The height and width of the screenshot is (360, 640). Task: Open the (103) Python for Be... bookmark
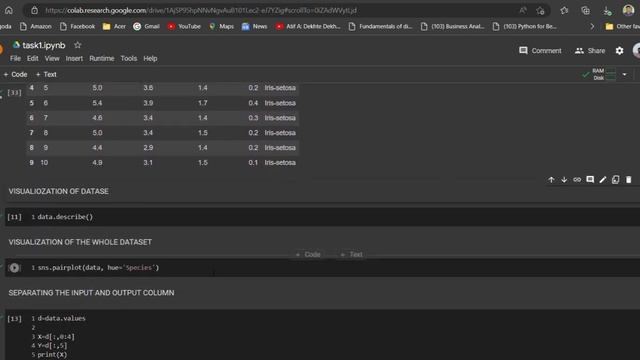[524, 27]
